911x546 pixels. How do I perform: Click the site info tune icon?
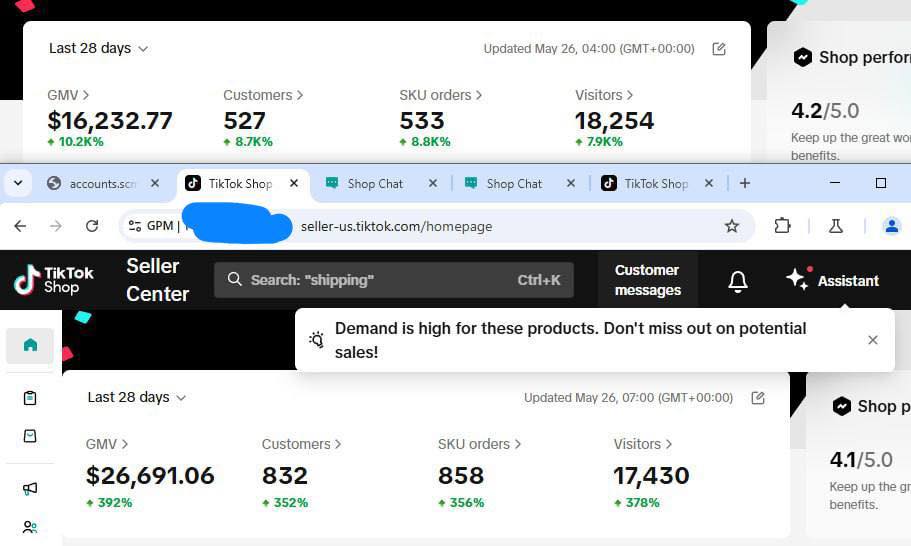tap(135, 226)
